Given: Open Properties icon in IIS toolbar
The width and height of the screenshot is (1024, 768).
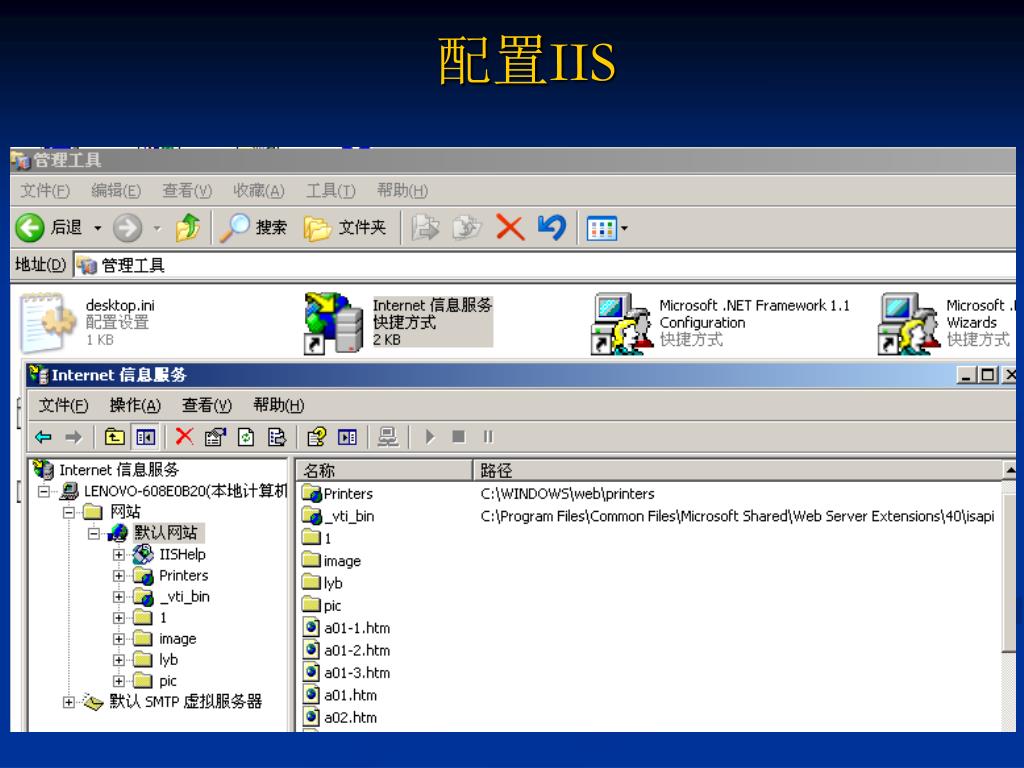Looking at the screenshot, I should coord(215,437).
